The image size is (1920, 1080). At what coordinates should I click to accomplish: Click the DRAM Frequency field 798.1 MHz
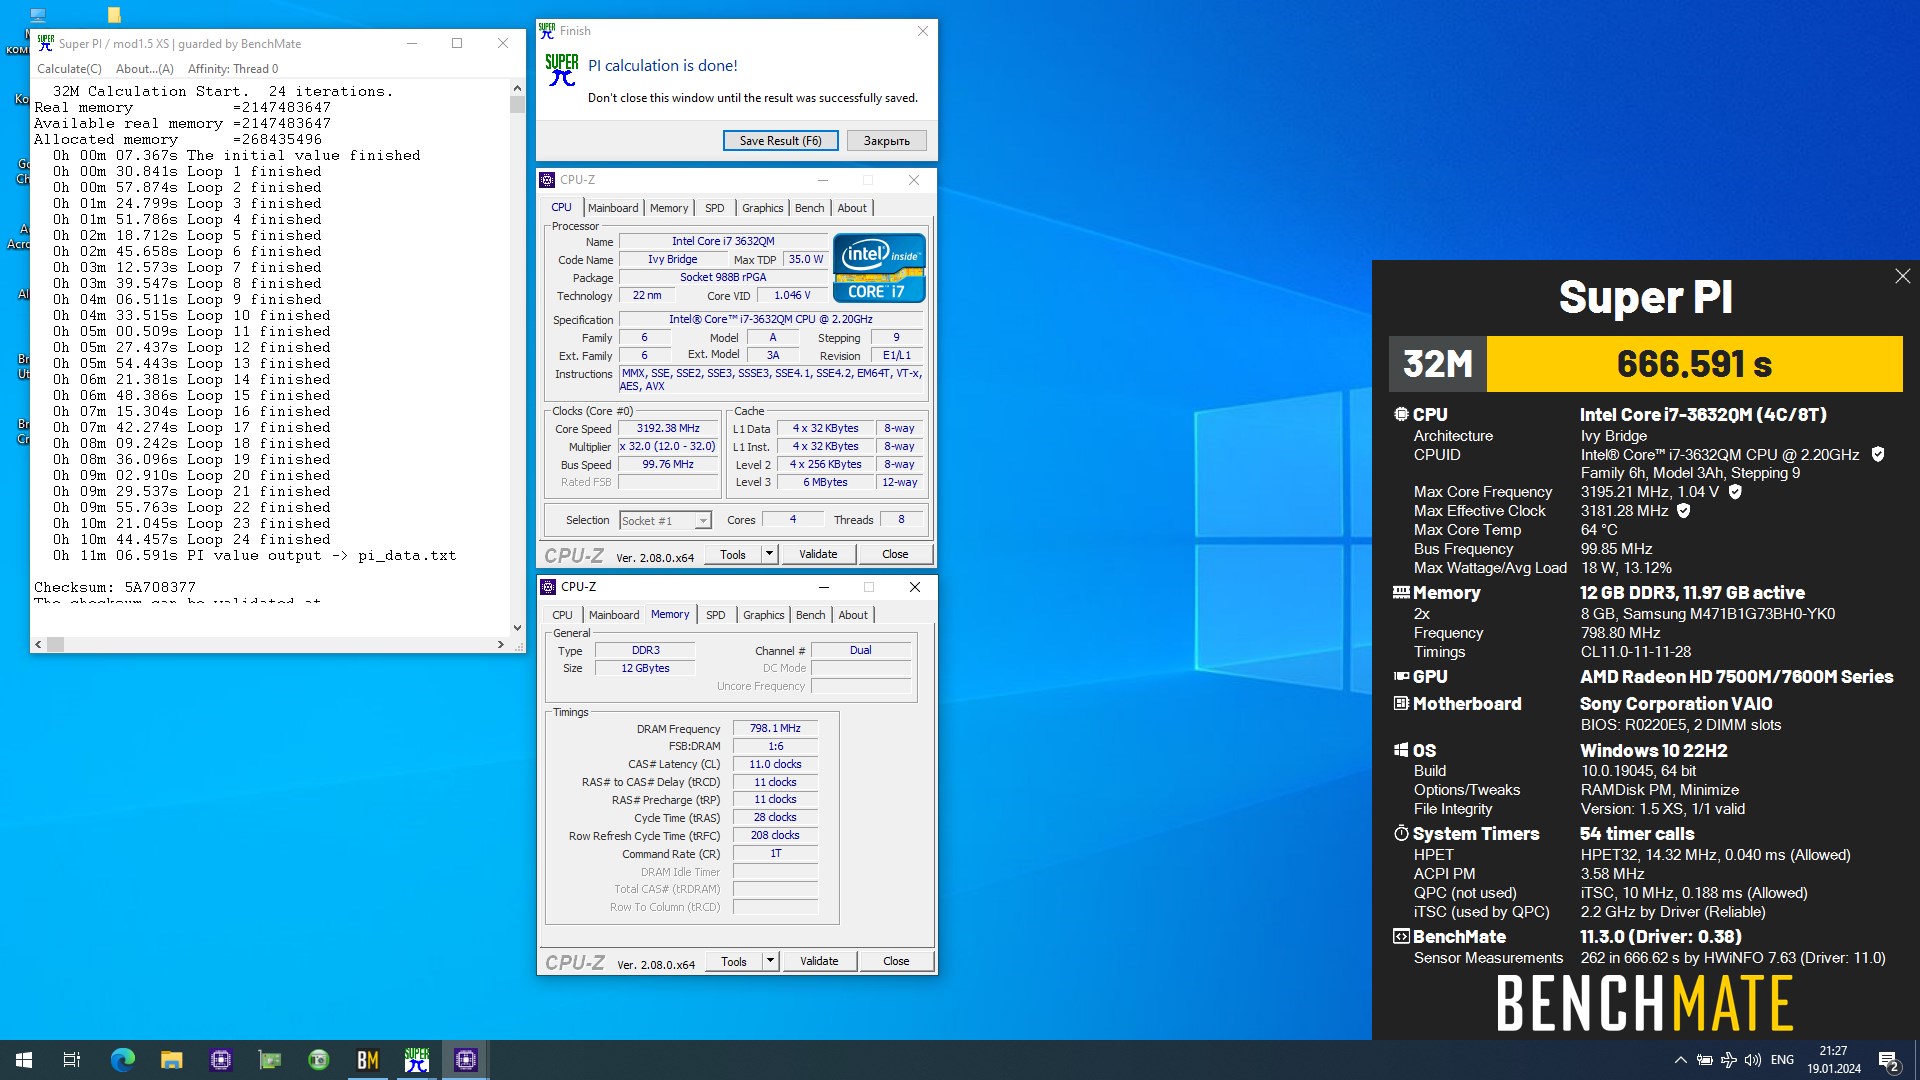pos(775,728)
